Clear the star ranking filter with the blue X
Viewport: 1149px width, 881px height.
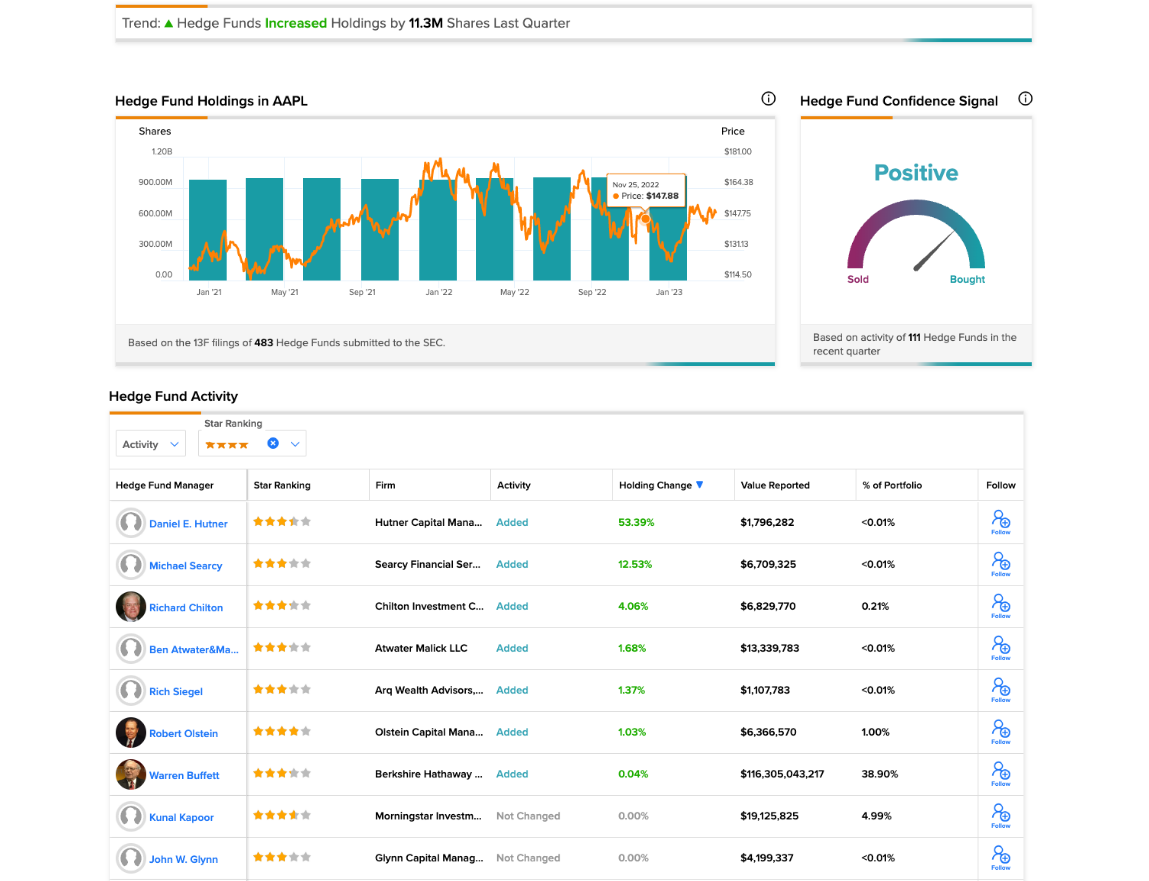[273, 443]
